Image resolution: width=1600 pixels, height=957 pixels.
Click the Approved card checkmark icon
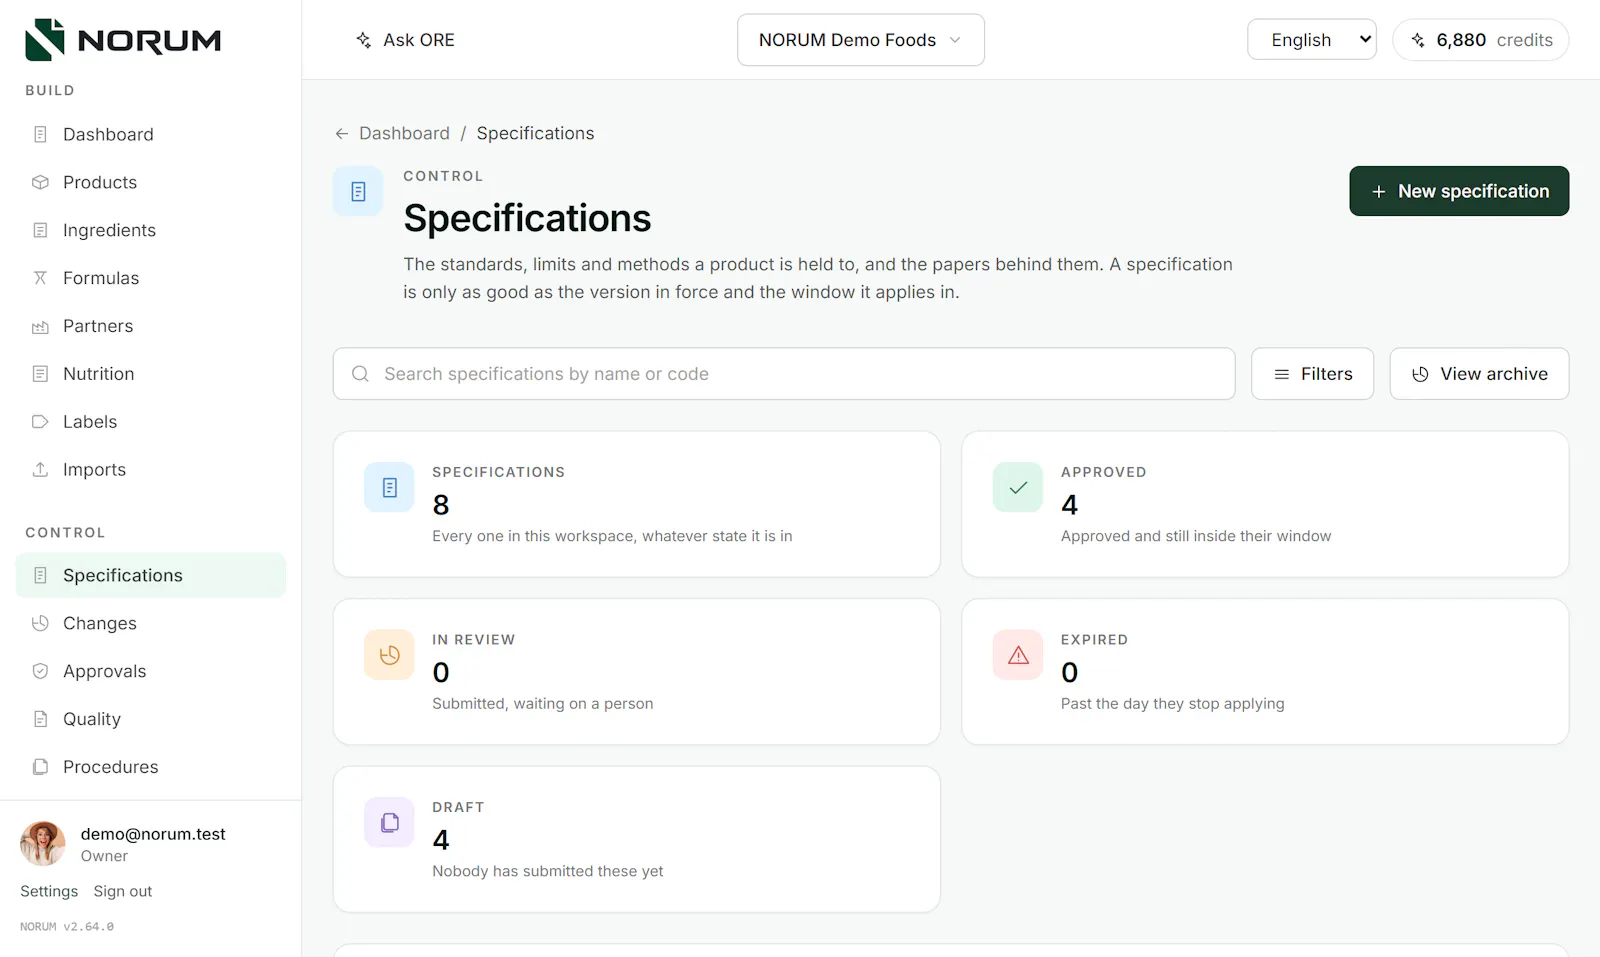(x=1018, y=487)
